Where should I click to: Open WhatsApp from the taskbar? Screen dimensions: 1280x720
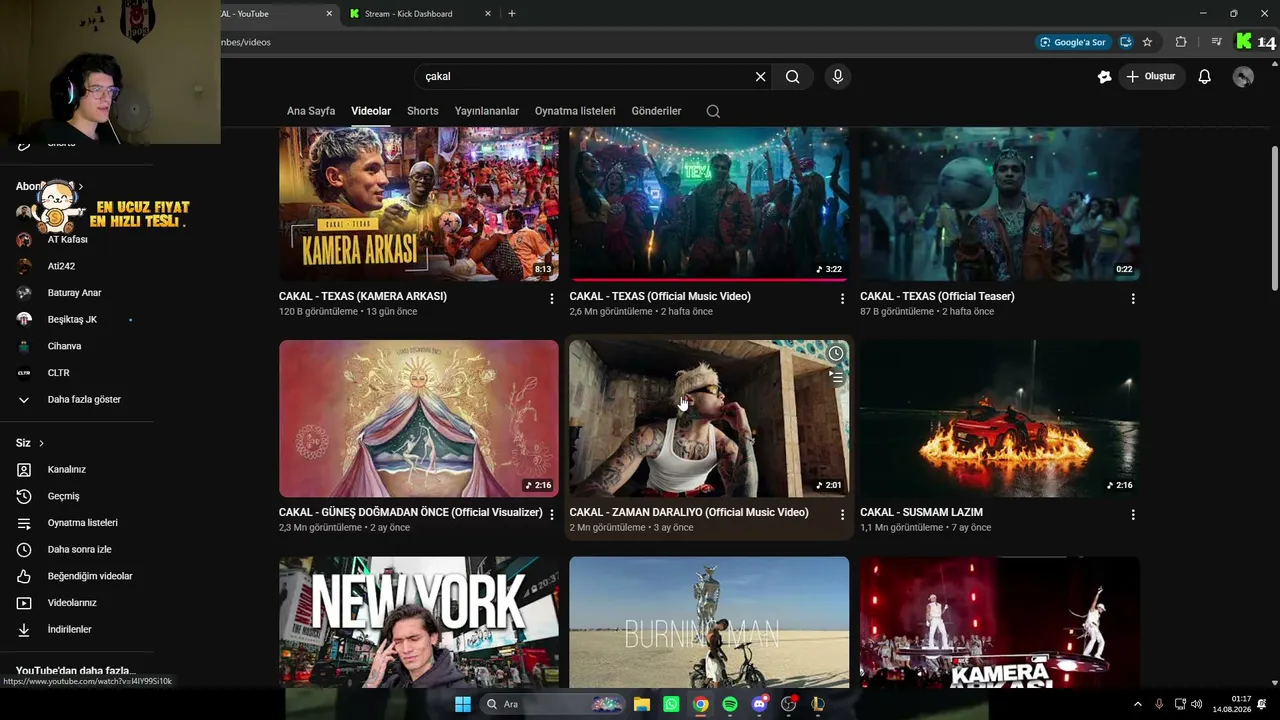[671, 704]
